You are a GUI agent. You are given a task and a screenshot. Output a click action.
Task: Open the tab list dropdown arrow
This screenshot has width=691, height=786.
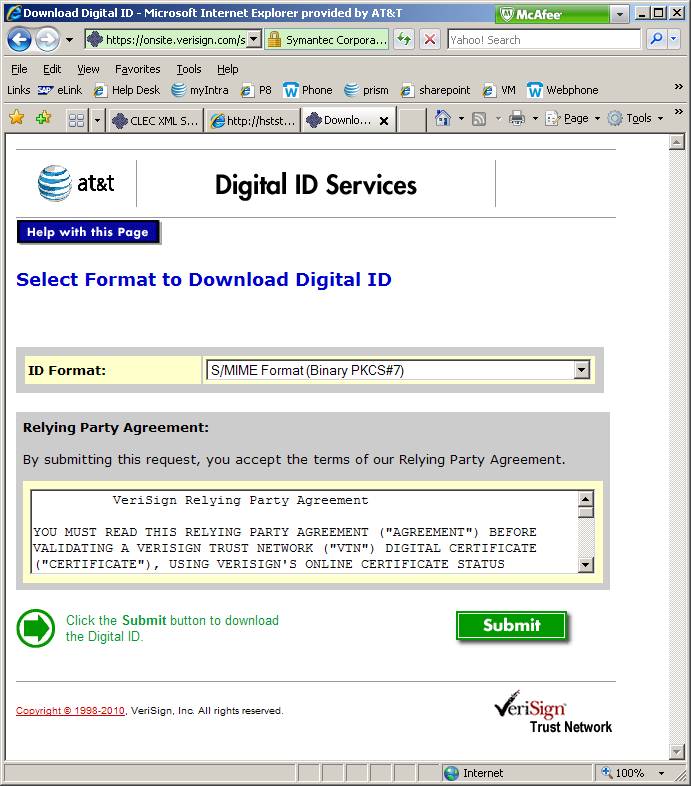click(x=97, y=120)
